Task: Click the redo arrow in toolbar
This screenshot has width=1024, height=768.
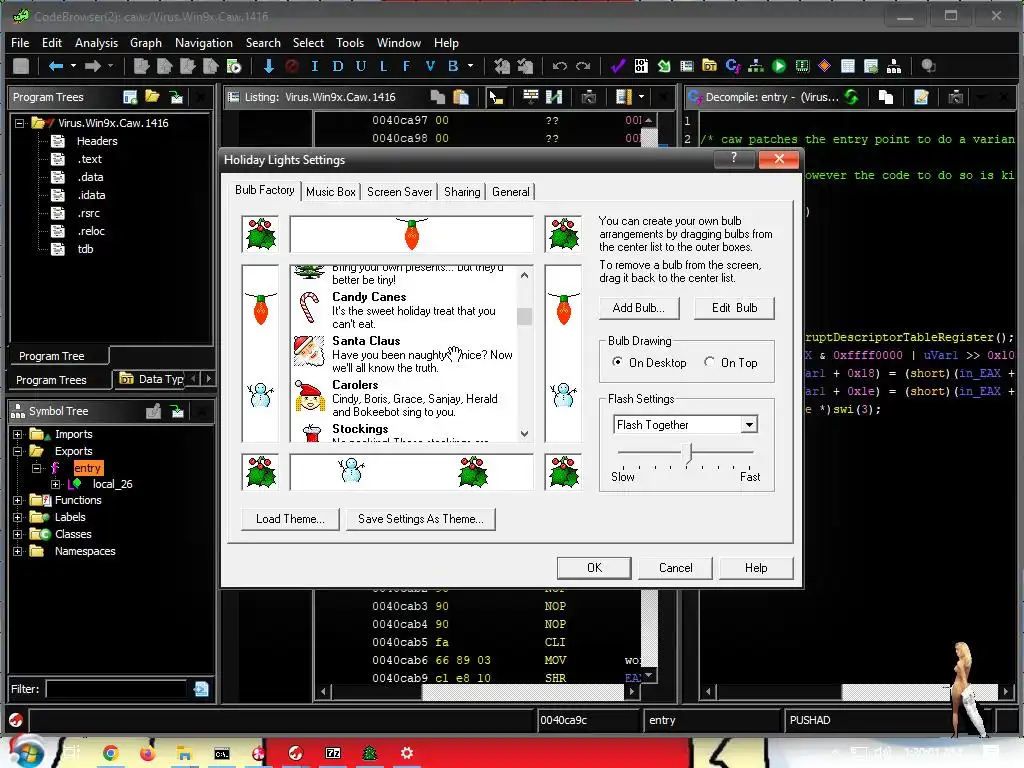Action: coord(583,66)
